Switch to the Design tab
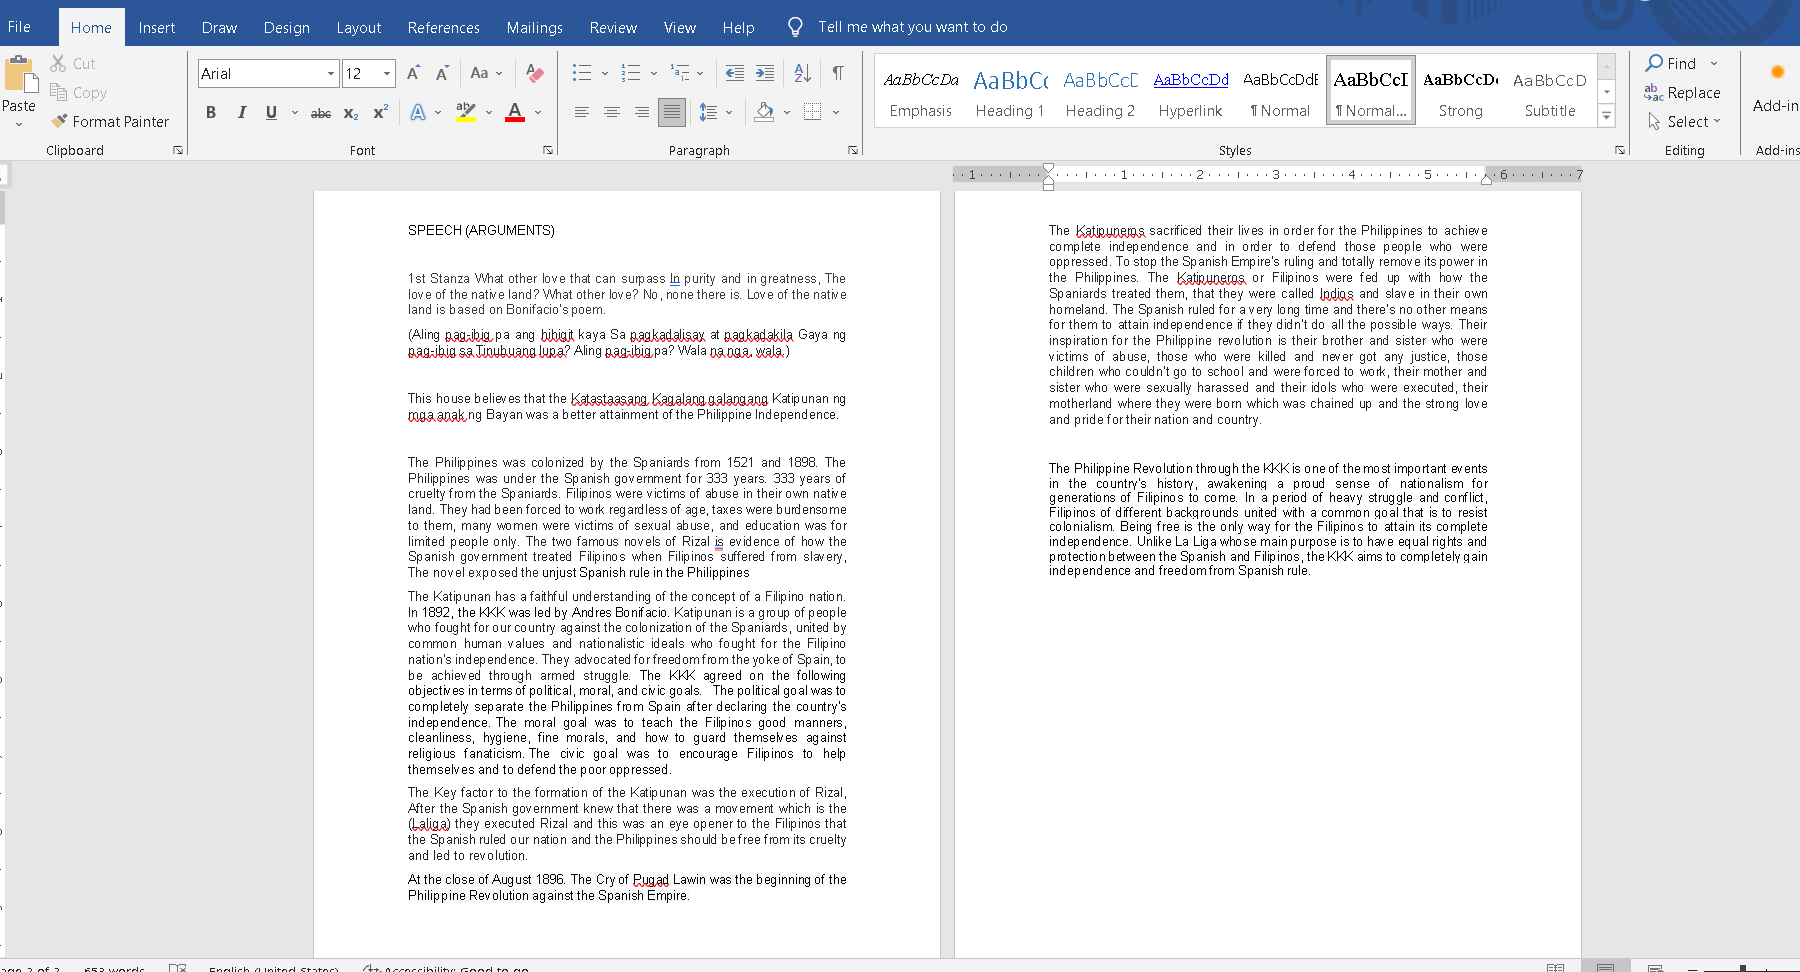Viewport: 1800px width, 972px height. coord(287,28)
